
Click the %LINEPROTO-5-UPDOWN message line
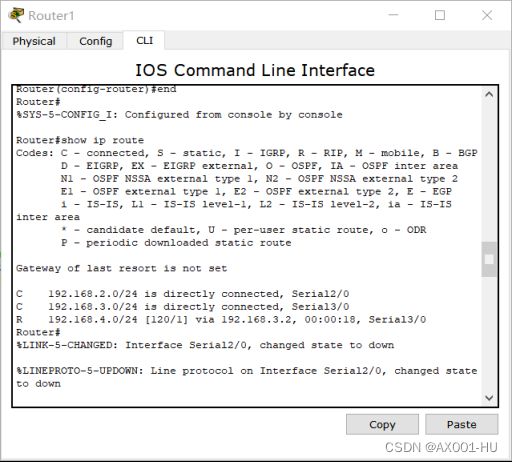(x=247, y=377)
